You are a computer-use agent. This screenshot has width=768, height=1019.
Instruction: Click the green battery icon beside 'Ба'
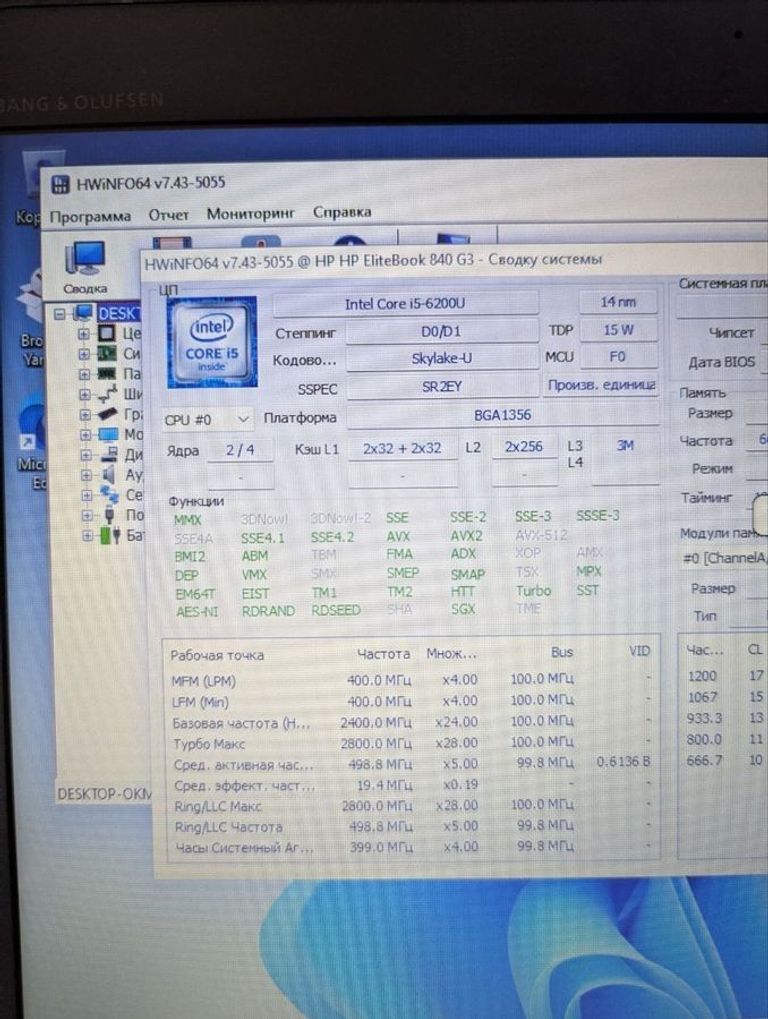(110, 535)
